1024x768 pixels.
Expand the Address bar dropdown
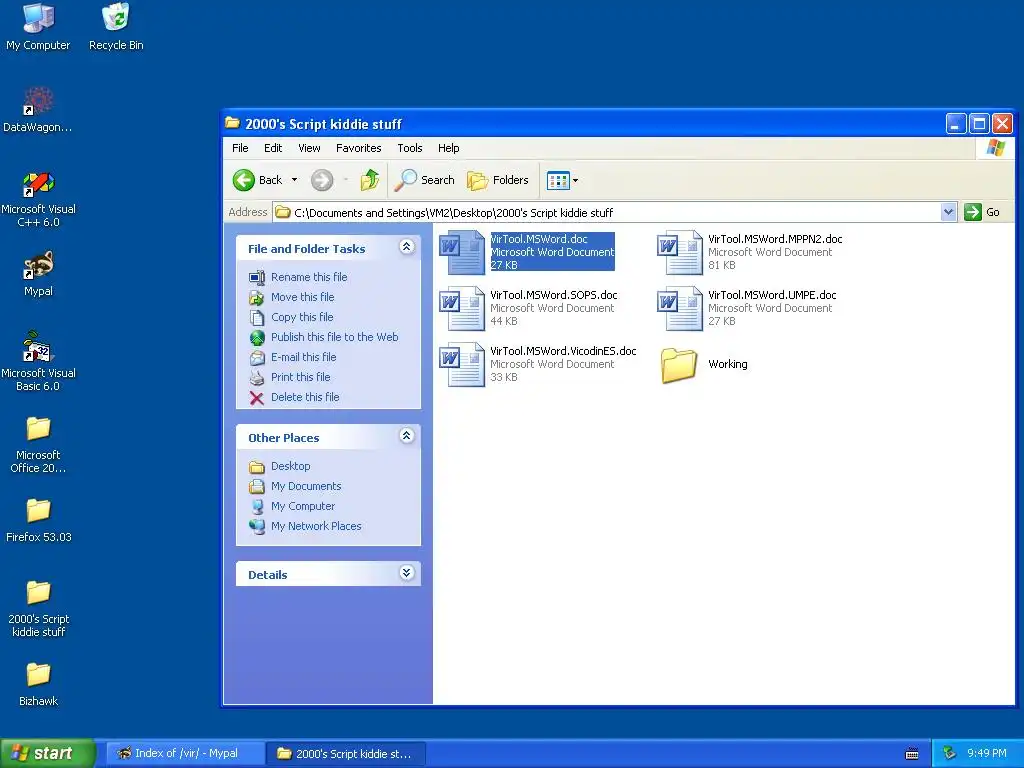(948, 212)
